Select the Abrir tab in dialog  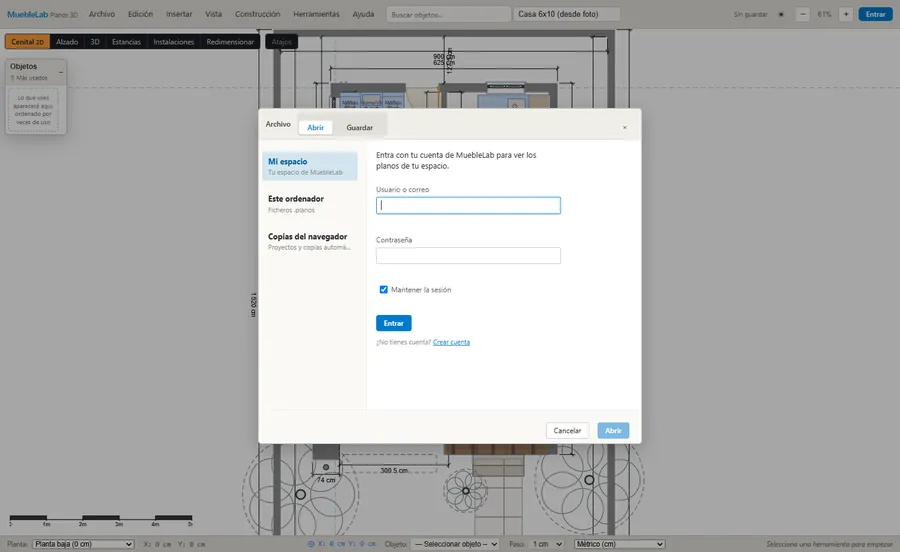(315, 127)
